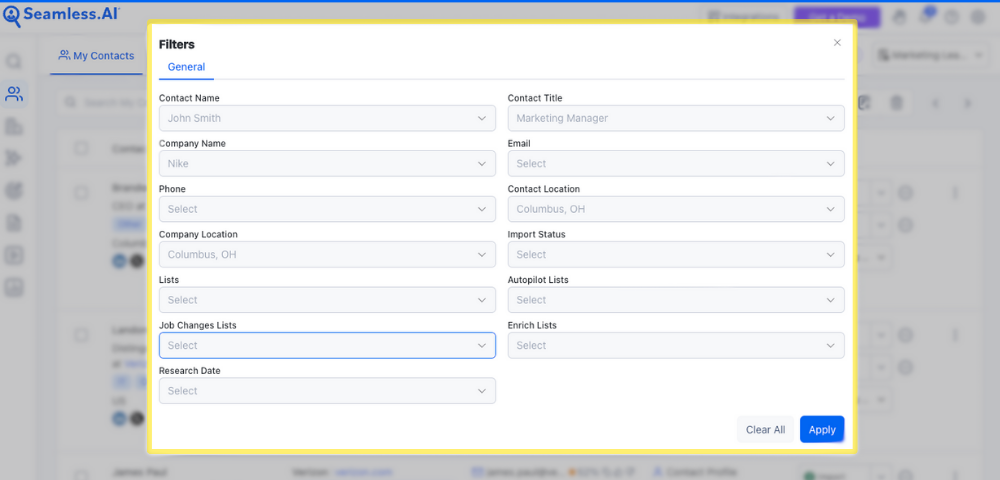Tick the first contact row checkbox
1000x480 pixels.
tap(81, 193)
